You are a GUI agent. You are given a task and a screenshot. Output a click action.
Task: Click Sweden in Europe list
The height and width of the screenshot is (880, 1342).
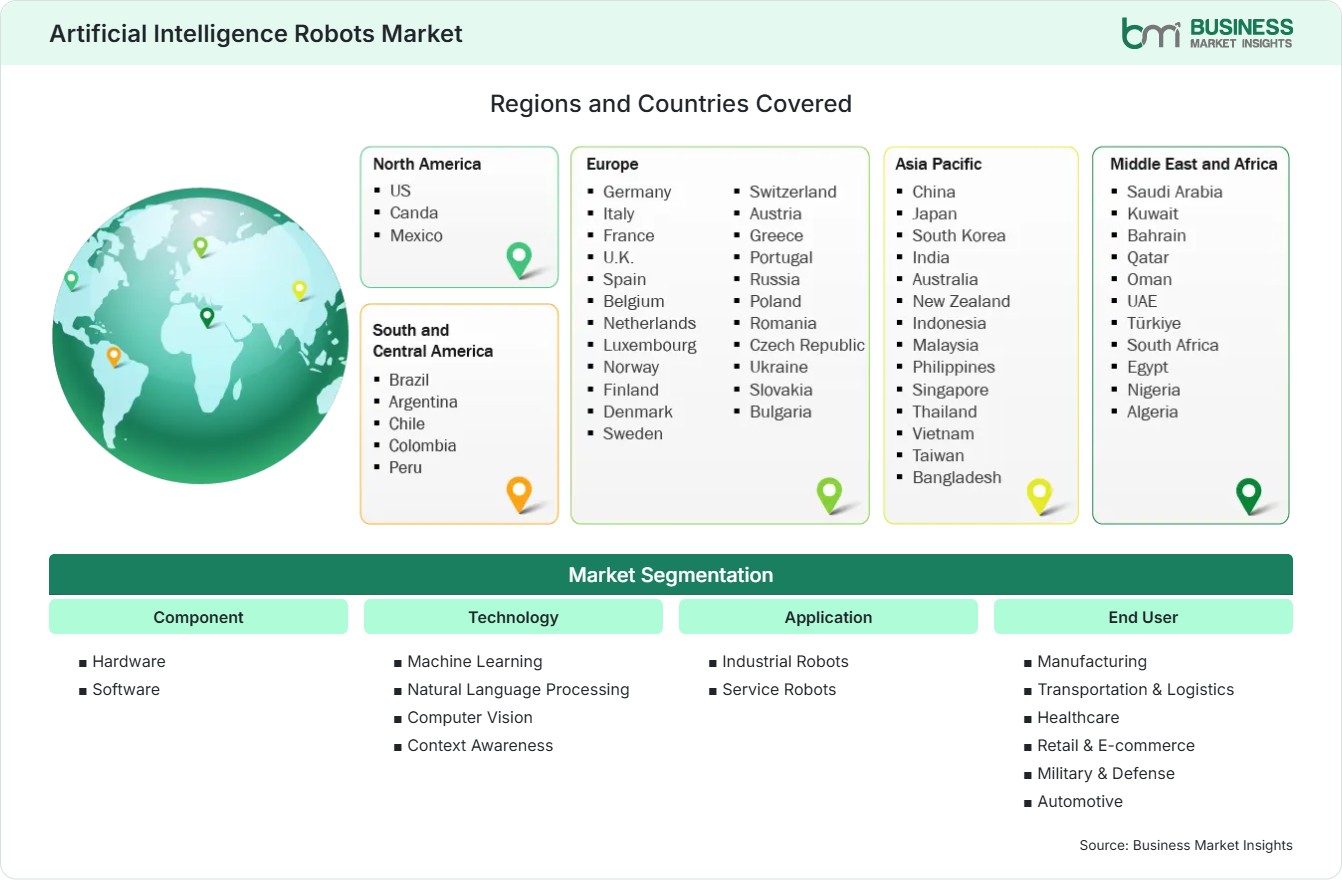pos(633,433)
